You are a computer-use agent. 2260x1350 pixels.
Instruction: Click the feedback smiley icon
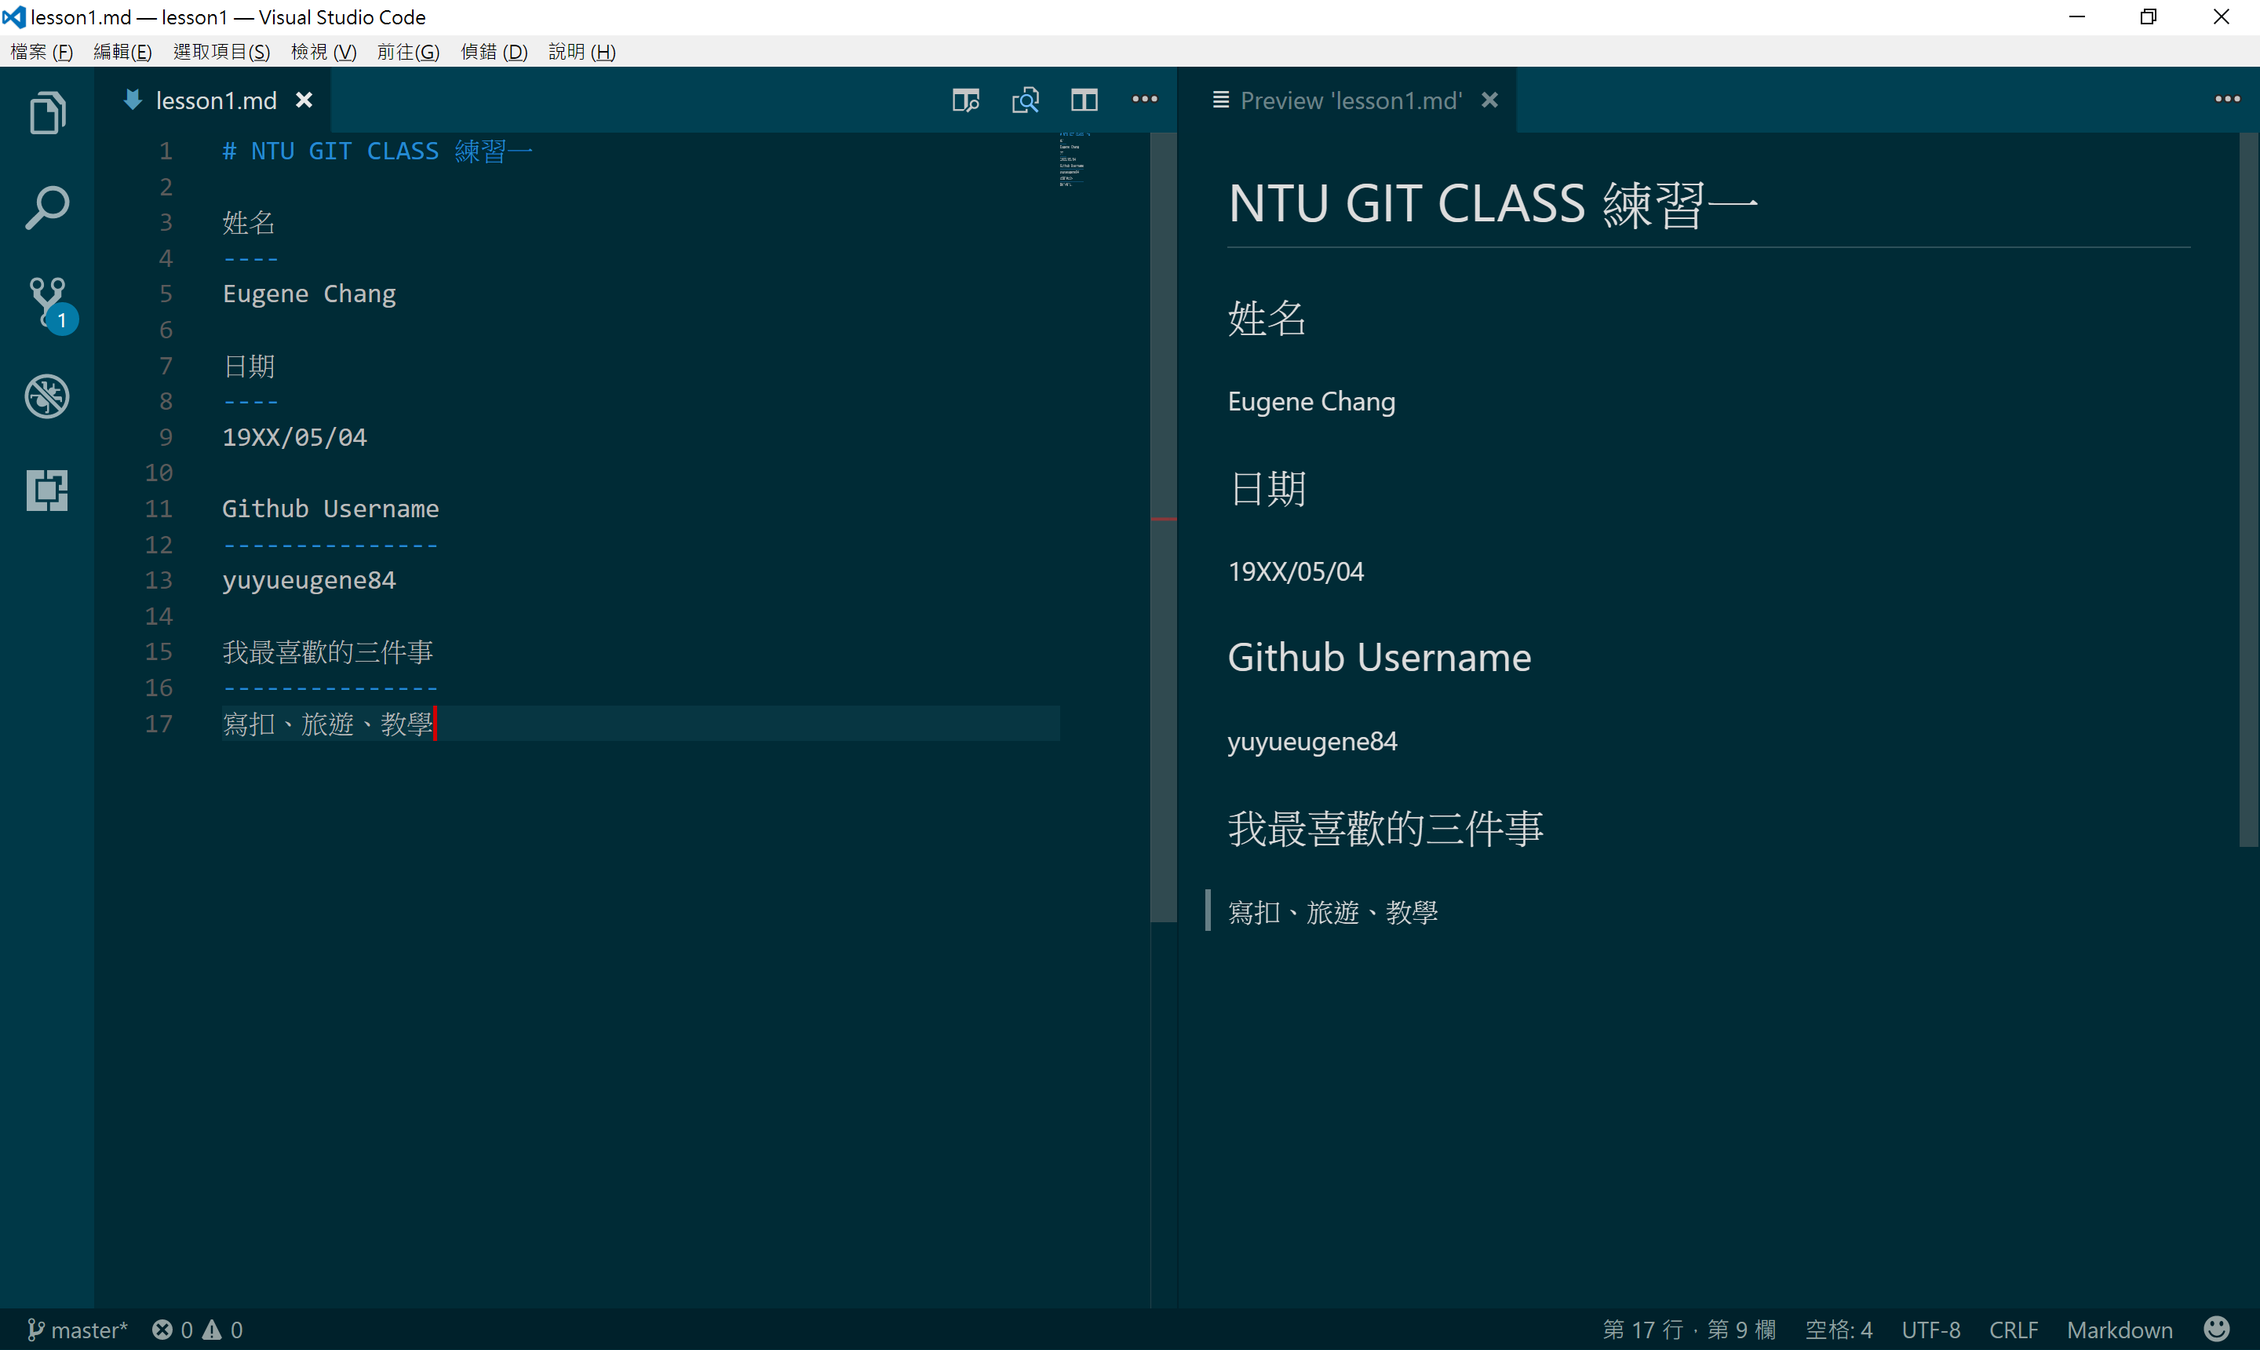pyautogui.click(x=2216, y=1329)
